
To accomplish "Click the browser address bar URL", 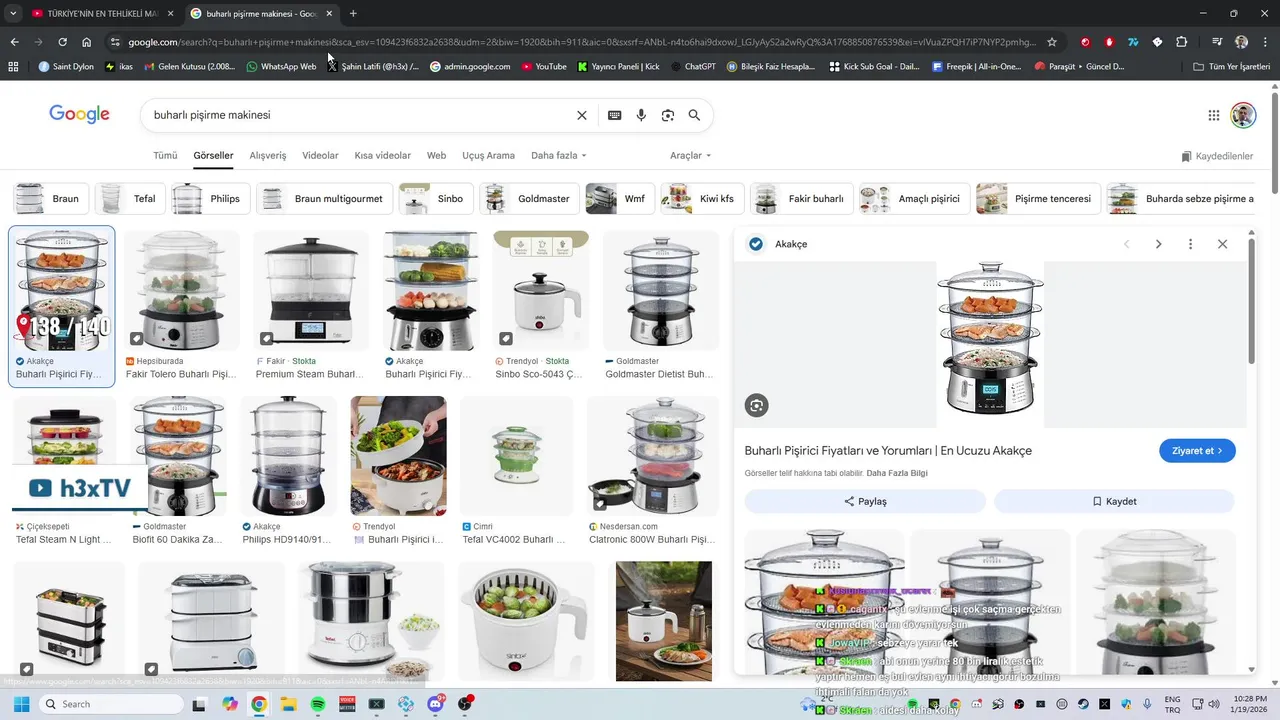I will (582, 42).
